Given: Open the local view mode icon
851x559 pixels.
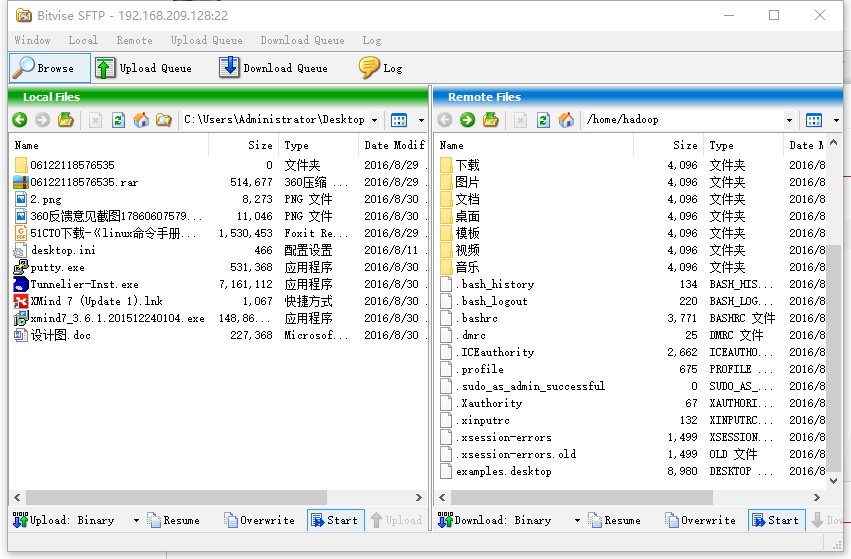Looking at the screenshot, I should coord(399,120).
